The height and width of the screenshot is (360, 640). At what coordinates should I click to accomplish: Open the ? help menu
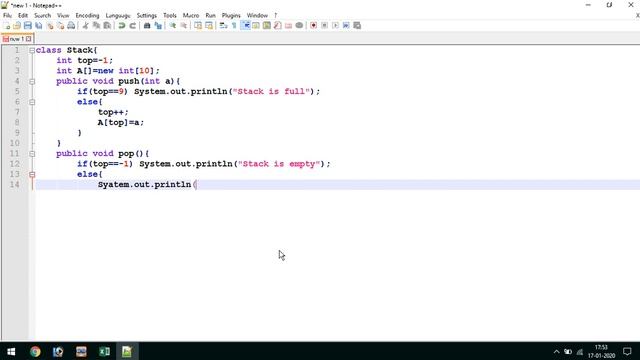(276, 16)
